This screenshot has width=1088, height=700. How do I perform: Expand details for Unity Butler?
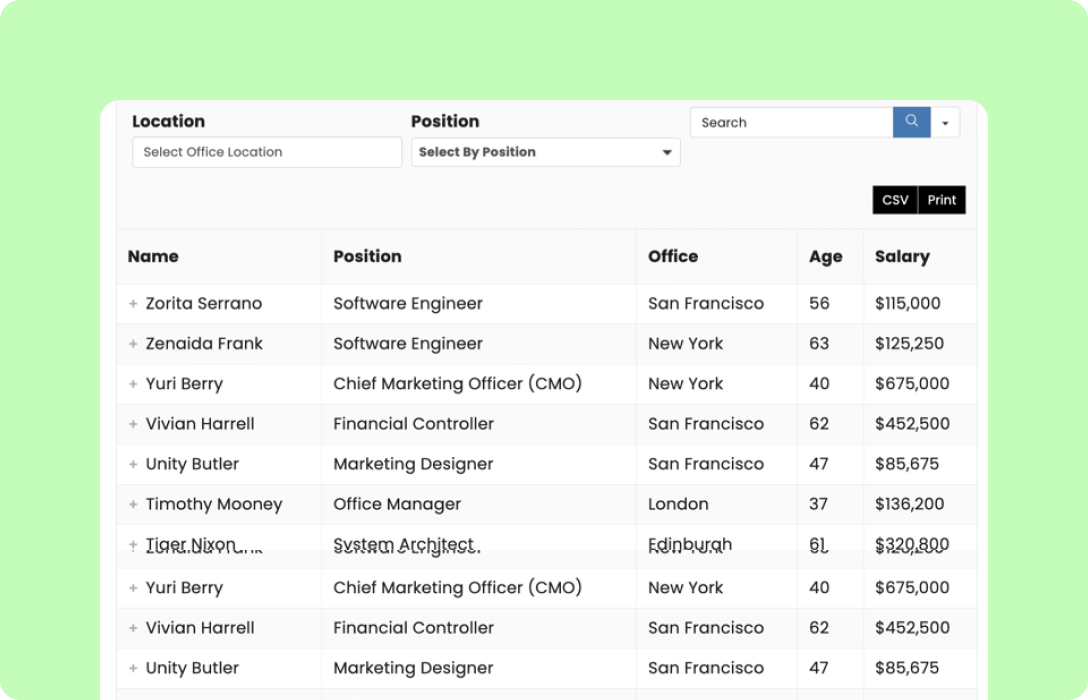pyautogui.click(x=133, y=463)
